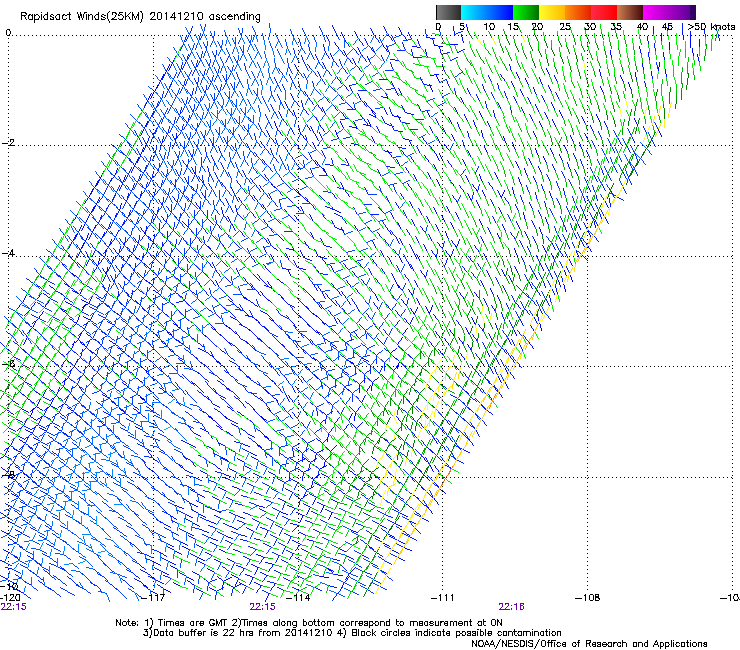Click the latitude label '-2'
This screenshot has height=650, width=740.
point(8,143)
